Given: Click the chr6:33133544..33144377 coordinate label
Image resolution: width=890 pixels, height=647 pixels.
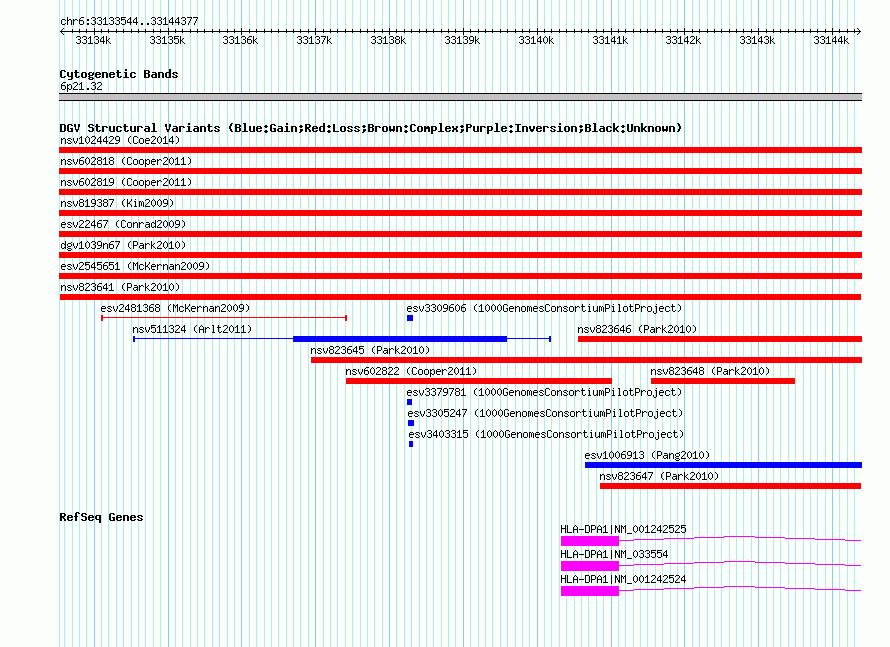Looking at the screenshot, I should [x=129, y=22].
